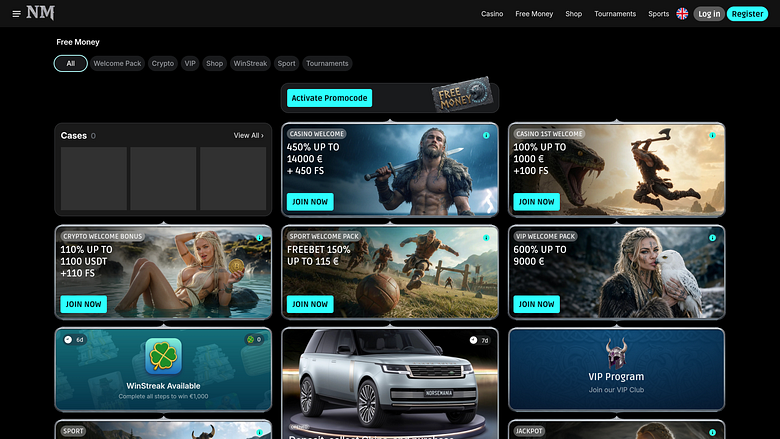This screenshot has width=780, height=439.
Task: Open the VIP Program card
Action: point(616,369)
